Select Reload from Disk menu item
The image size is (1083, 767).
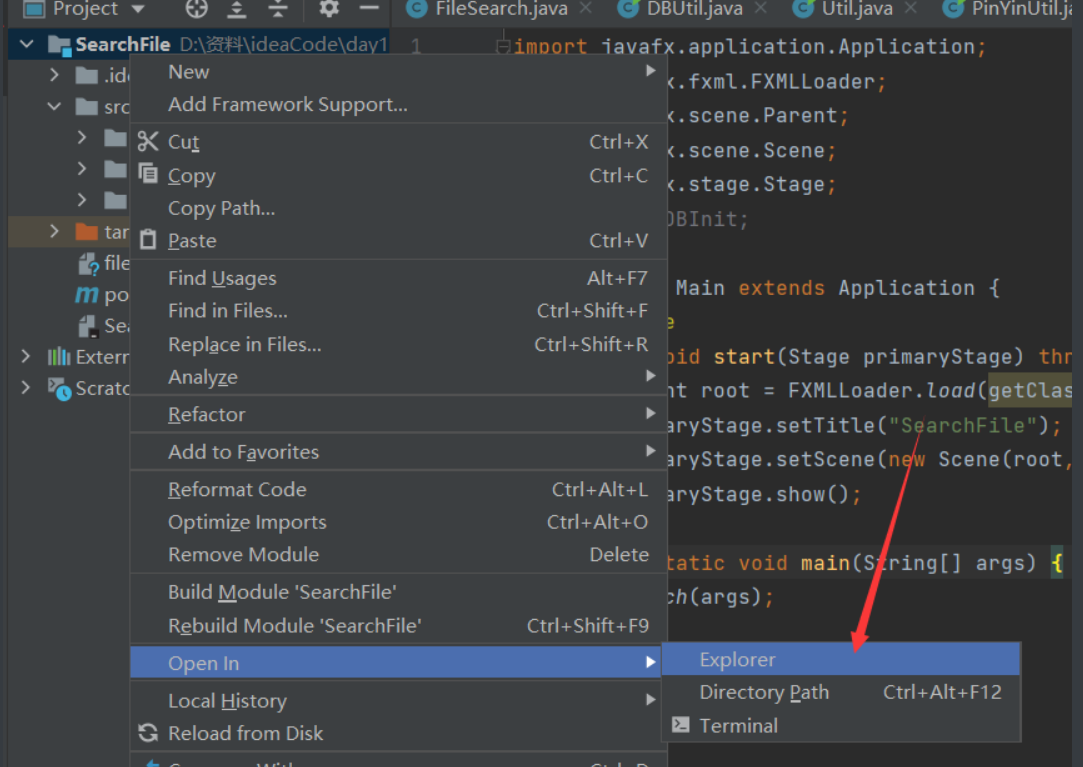click(399, 733)
